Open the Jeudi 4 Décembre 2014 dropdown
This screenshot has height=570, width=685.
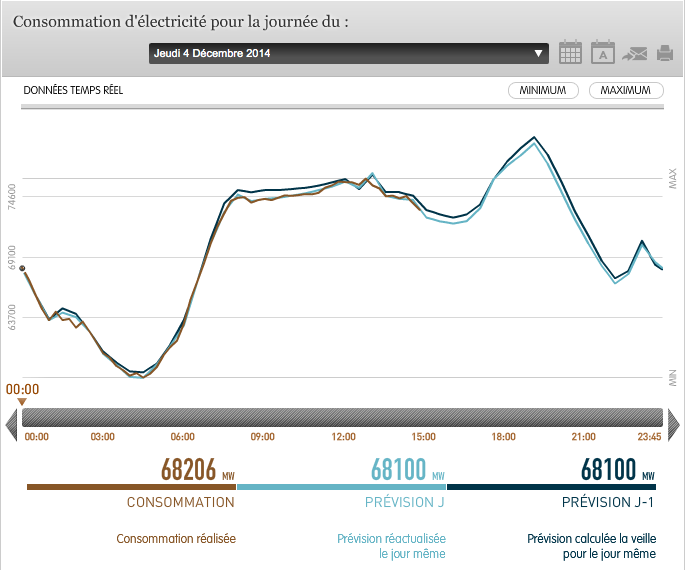point(340,54)
